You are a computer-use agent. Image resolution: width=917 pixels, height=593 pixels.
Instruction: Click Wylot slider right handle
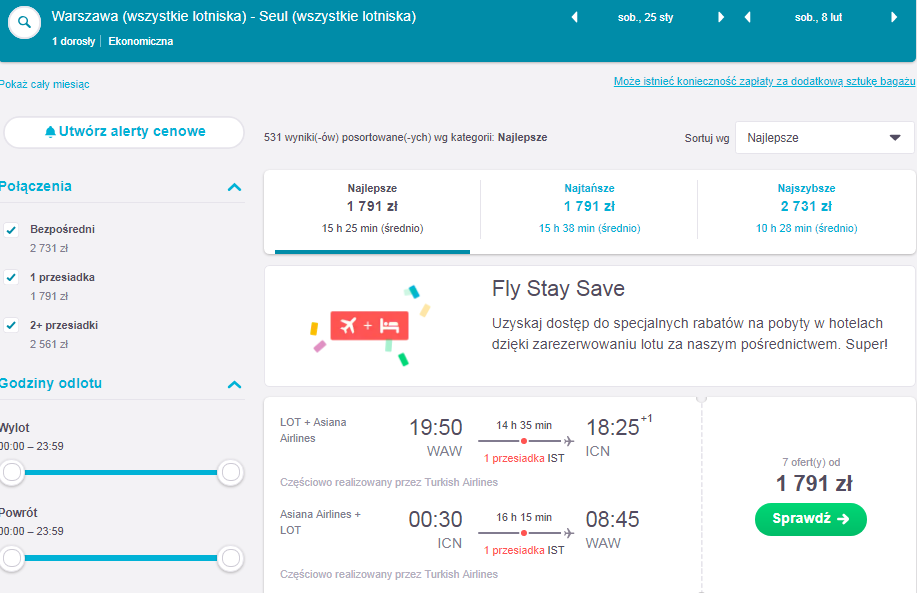click(x=230, y=472)
